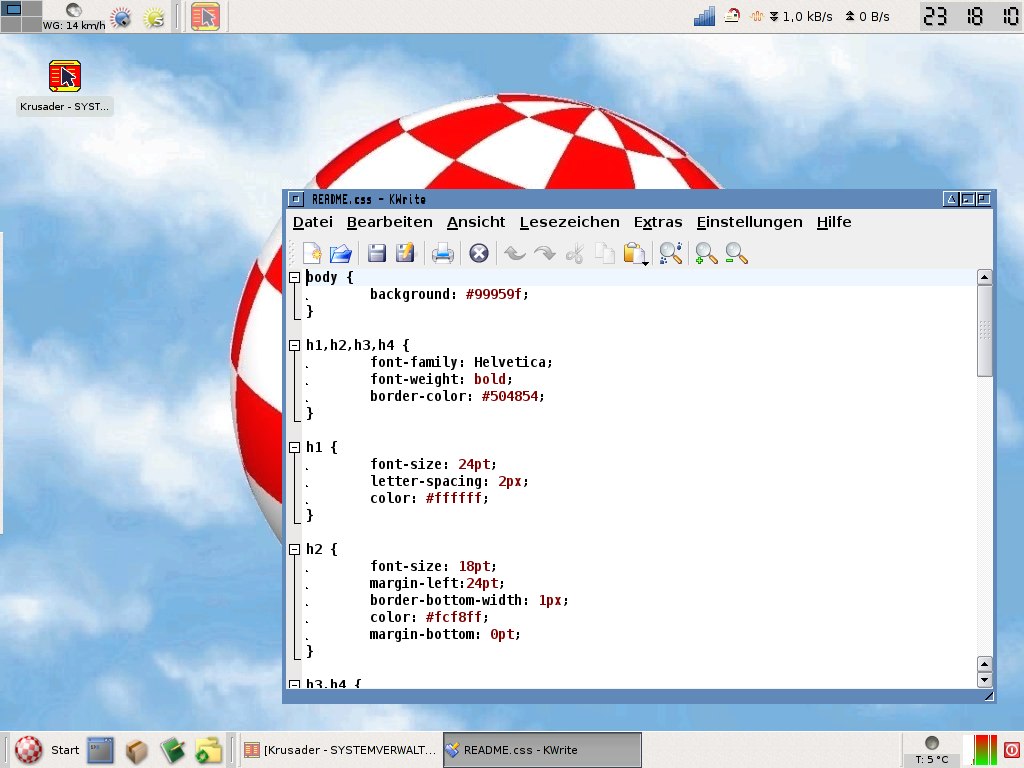
Task: Open KWrite window menu icon in title bar
Action: (x=296, y=199)
